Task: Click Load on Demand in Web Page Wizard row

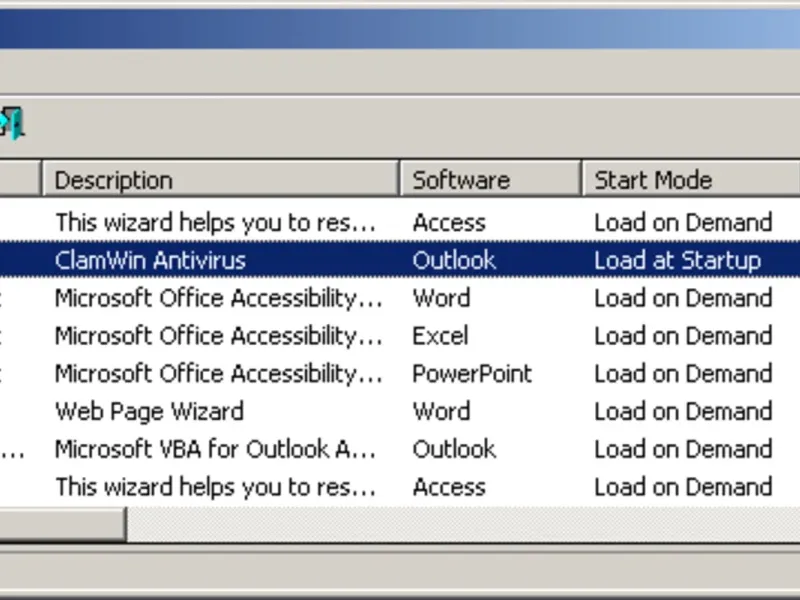Action: tap(683, 411)
